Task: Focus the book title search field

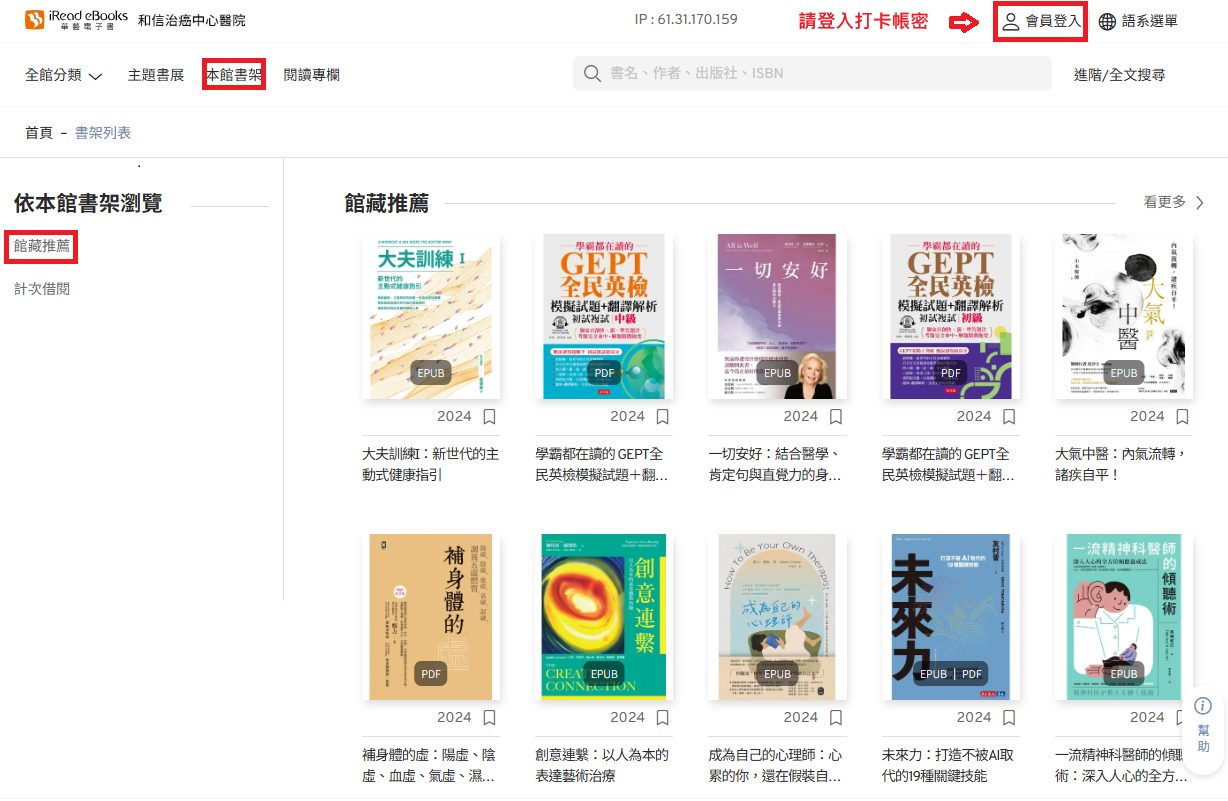Action: 820,74
